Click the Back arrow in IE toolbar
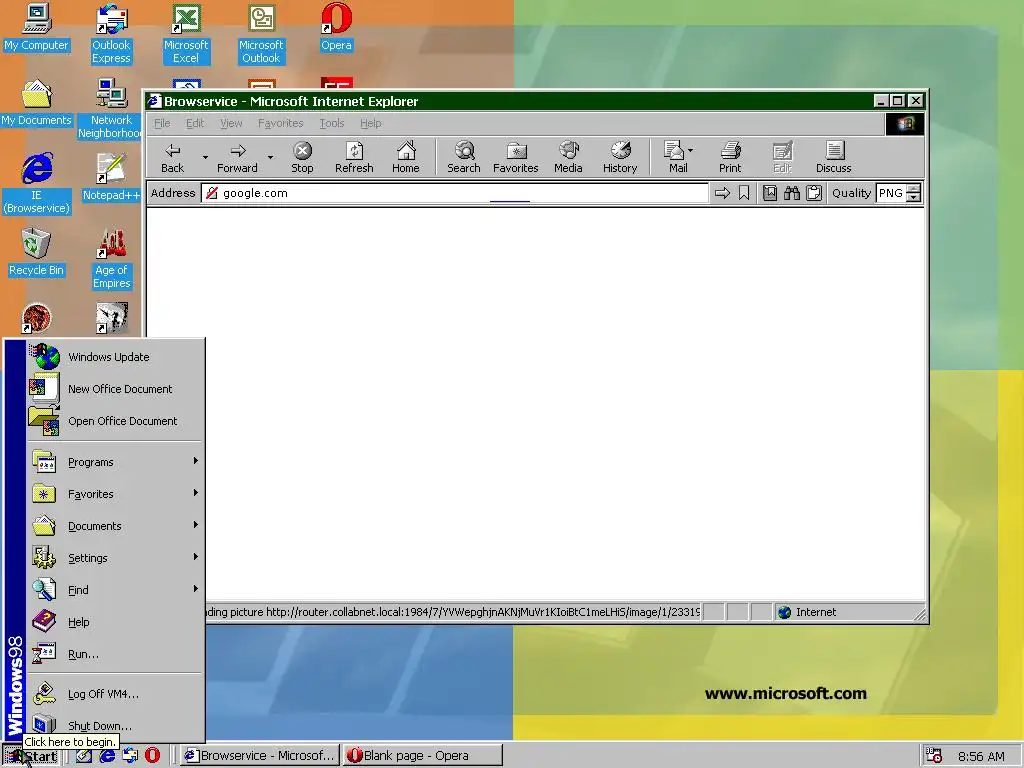The height and width of the screenshot is (768, 1024). tap(172, 157)
